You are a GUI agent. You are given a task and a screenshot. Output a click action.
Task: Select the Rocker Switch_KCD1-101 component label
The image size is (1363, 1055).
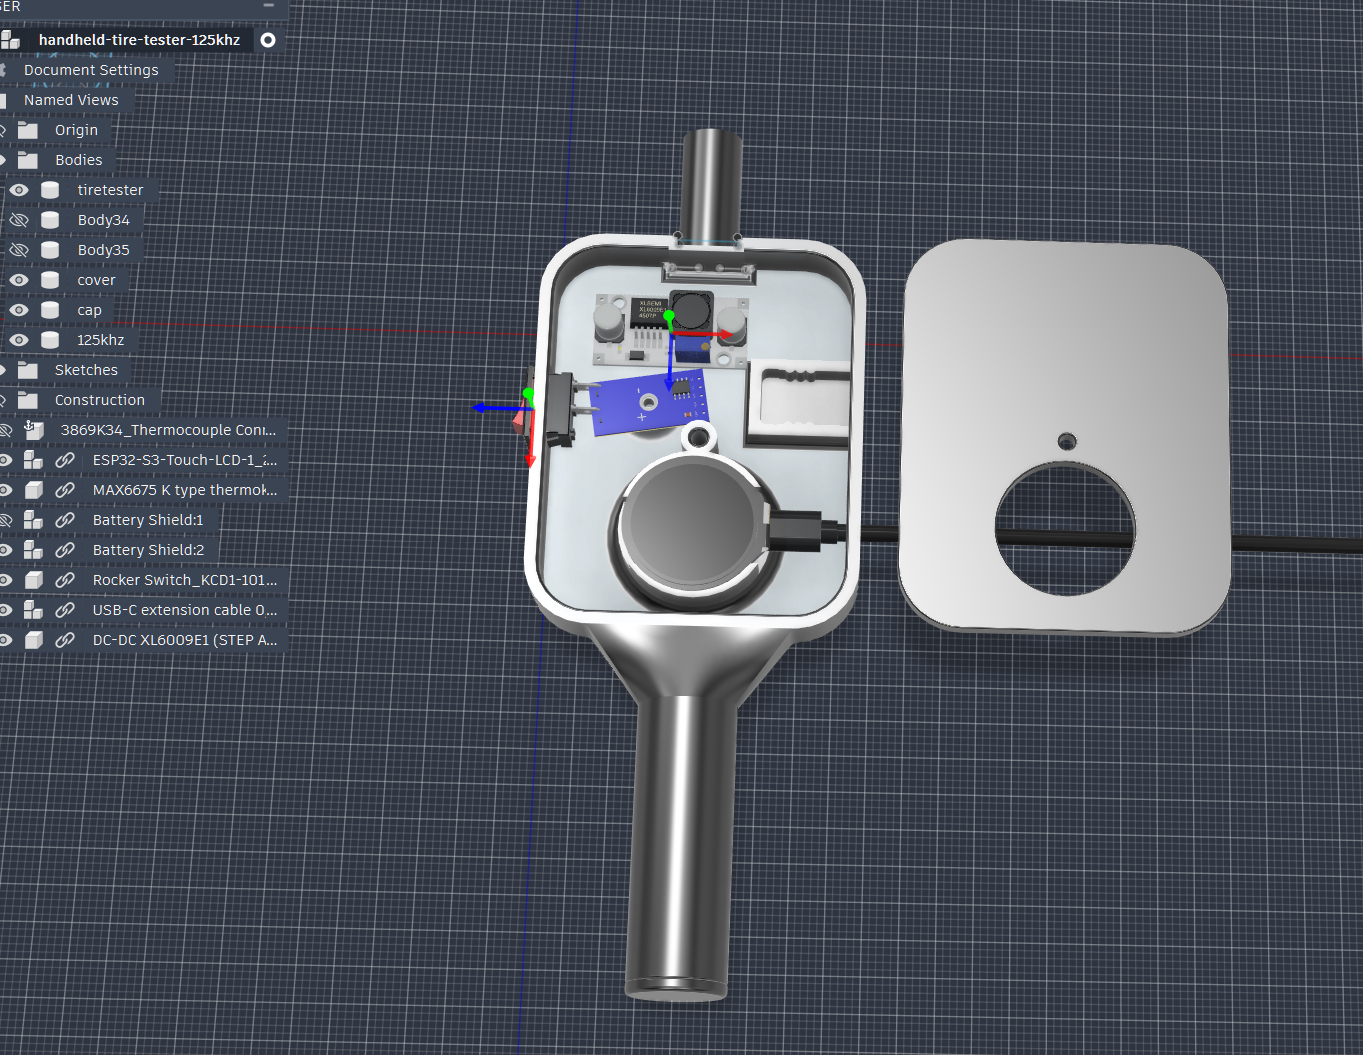(x=185, y=580)
